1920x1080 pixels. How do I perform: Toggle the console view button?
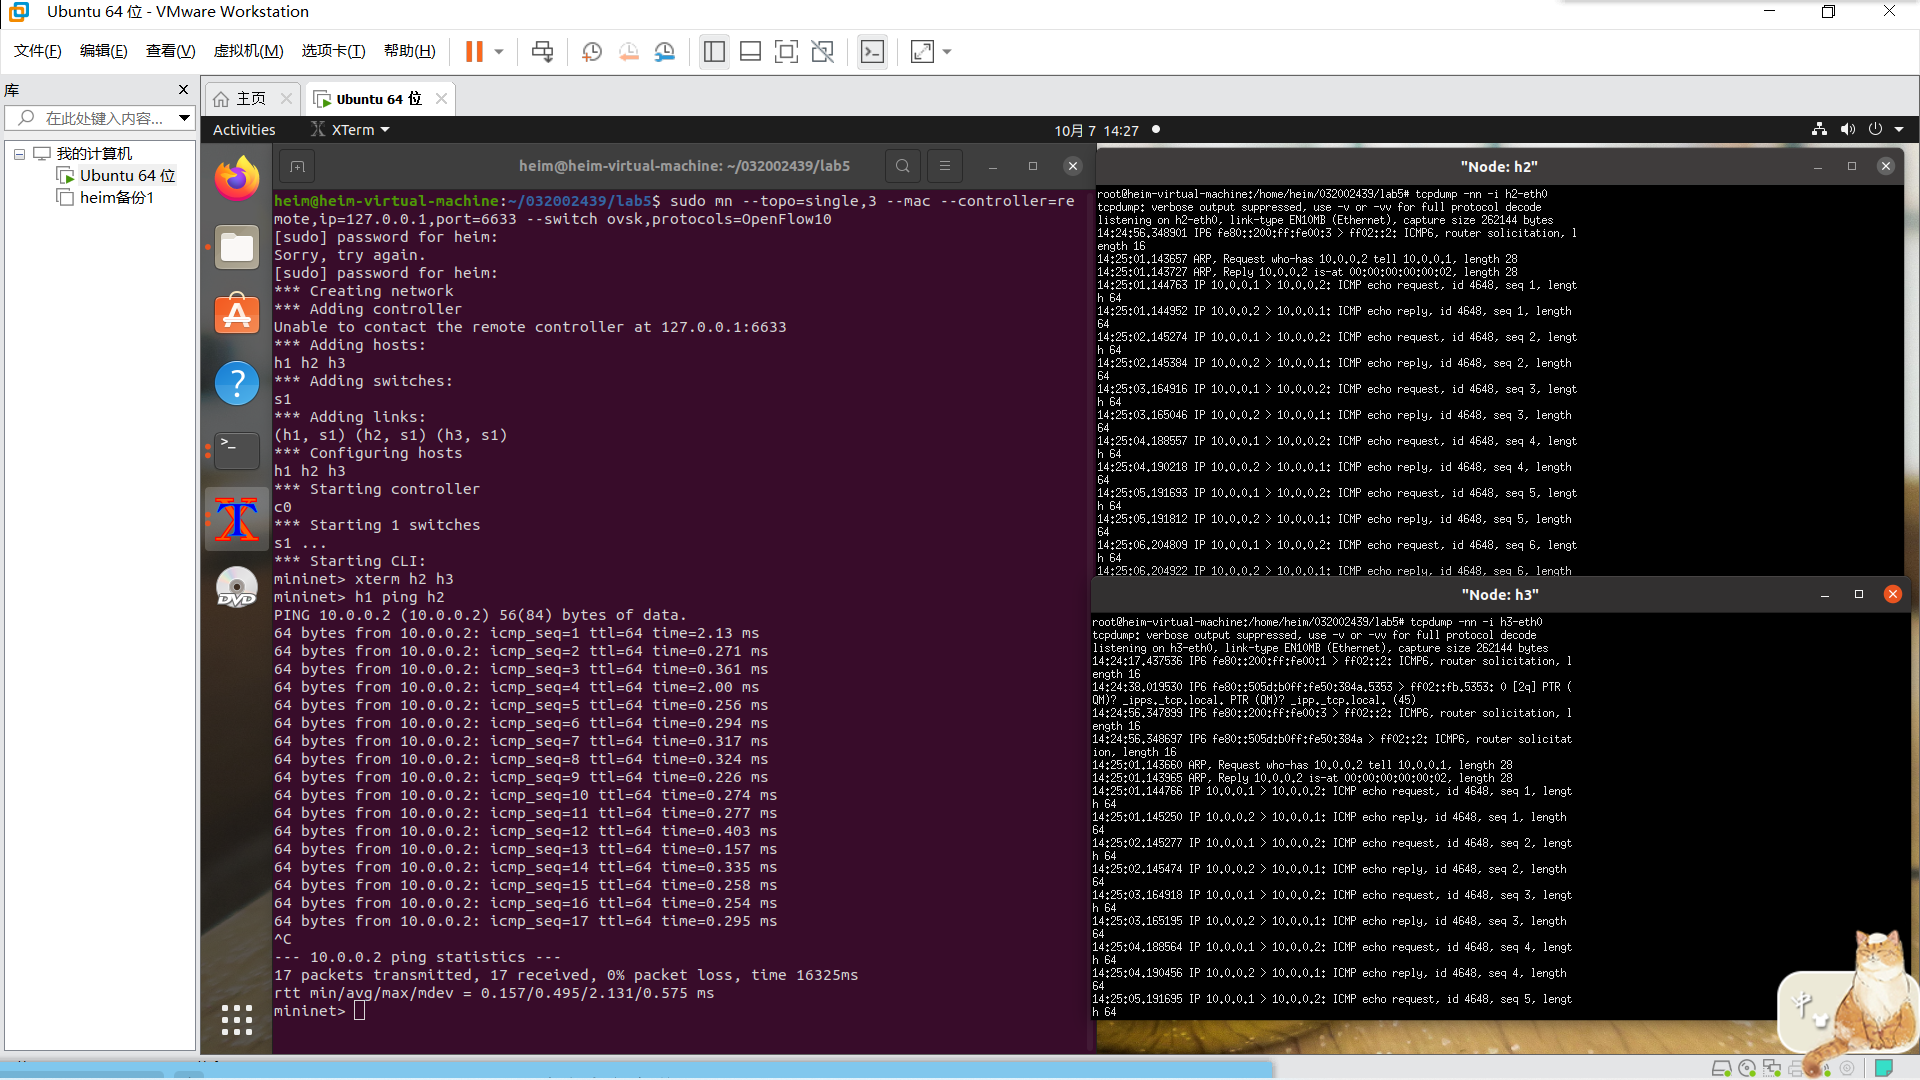pos(872,51)
